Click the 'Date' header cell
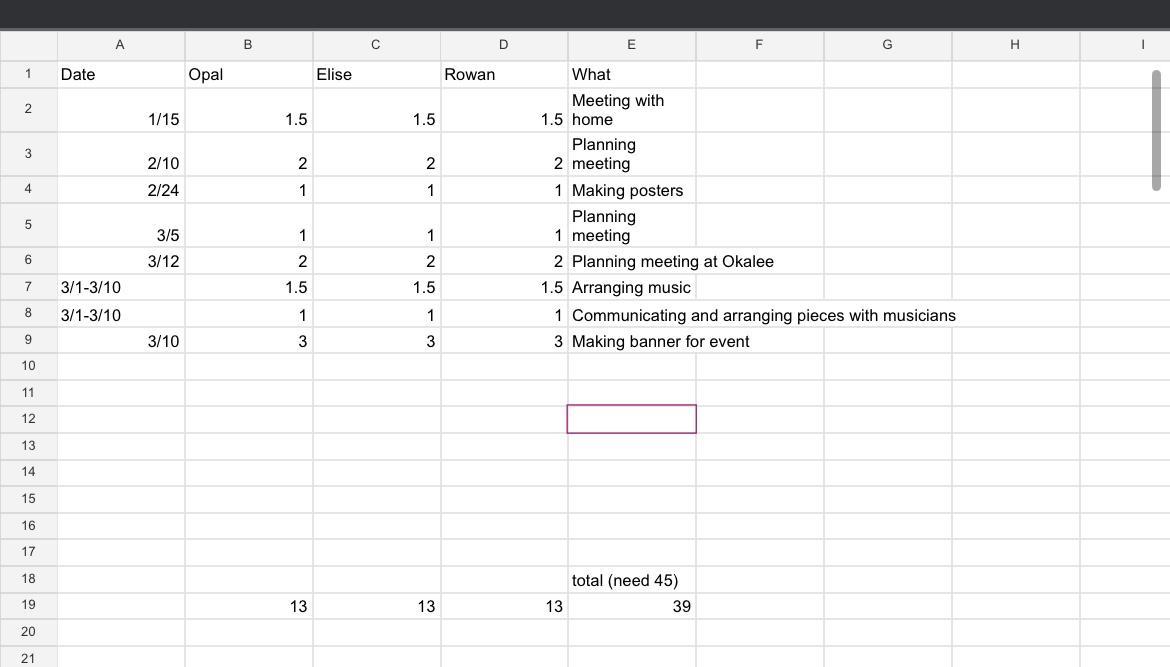 pyautogui.click(x=120, y=75)
